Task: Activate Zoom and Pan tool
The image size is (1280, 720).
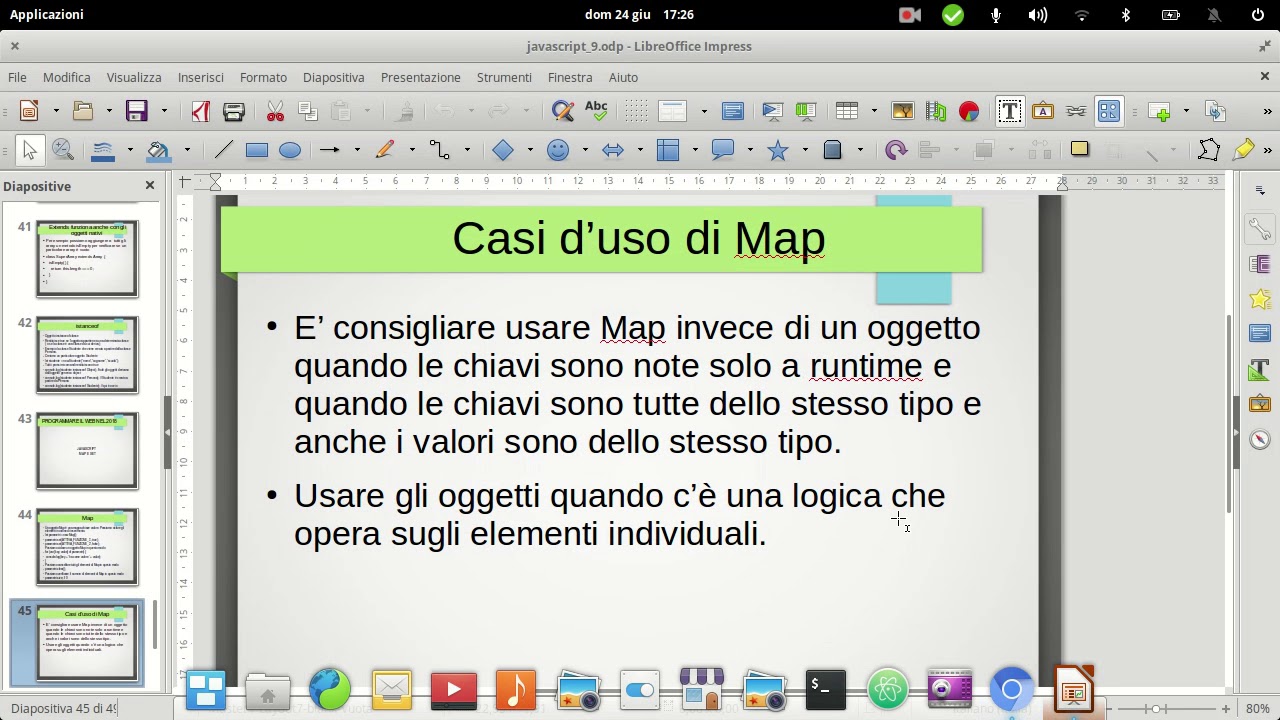Action: 62,150
